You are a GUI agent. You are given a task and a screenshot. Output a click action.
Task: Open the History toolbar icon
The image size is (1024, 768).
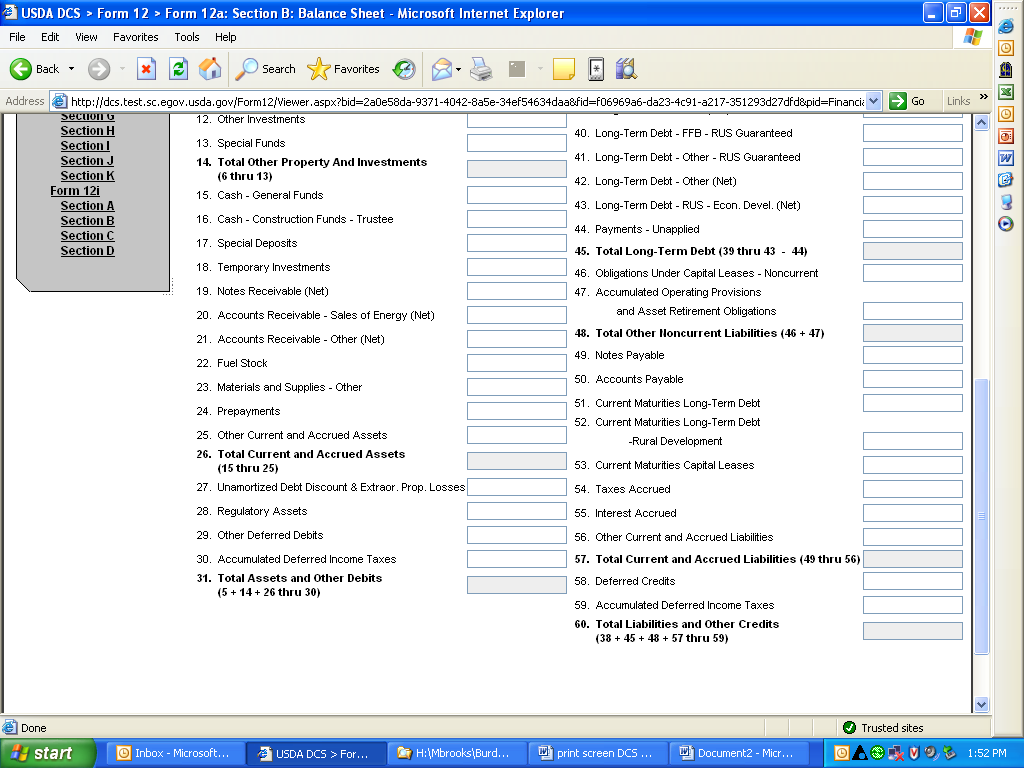tap(404, 69)
